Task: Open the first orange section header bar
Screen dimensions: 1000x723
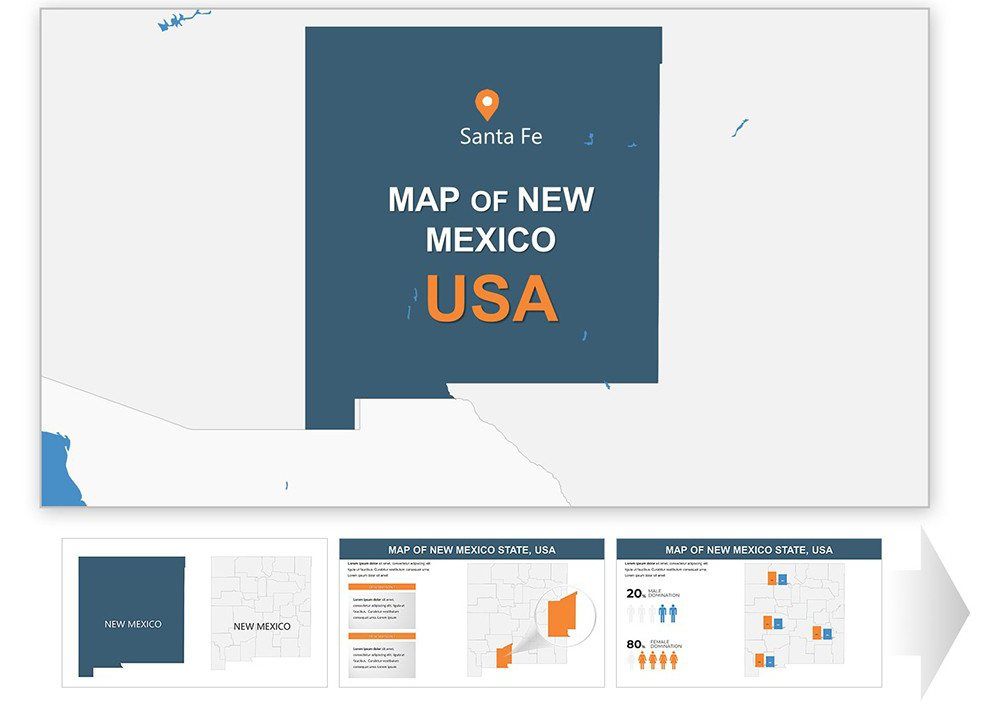Action: click(383, 586)
